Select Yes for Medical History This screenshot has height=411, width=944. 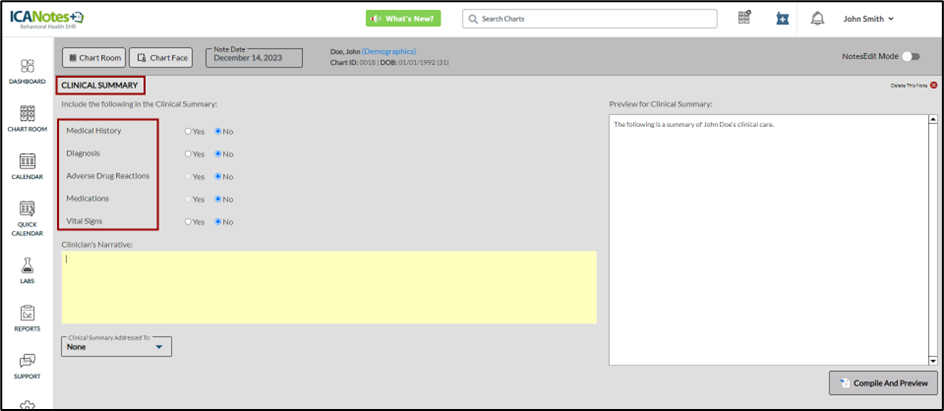(188, 131)
